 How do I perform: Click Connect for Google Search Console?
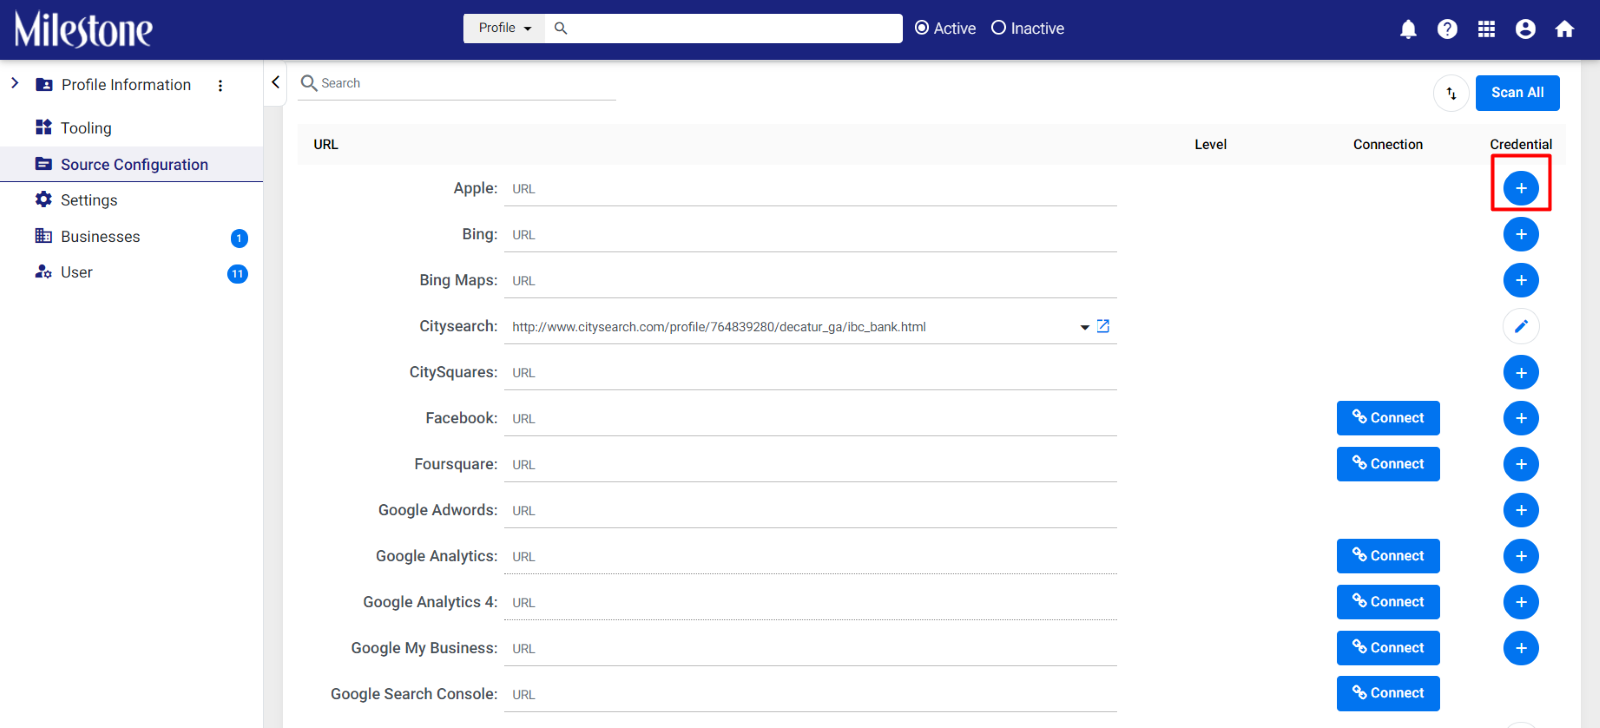[1388, 693]
